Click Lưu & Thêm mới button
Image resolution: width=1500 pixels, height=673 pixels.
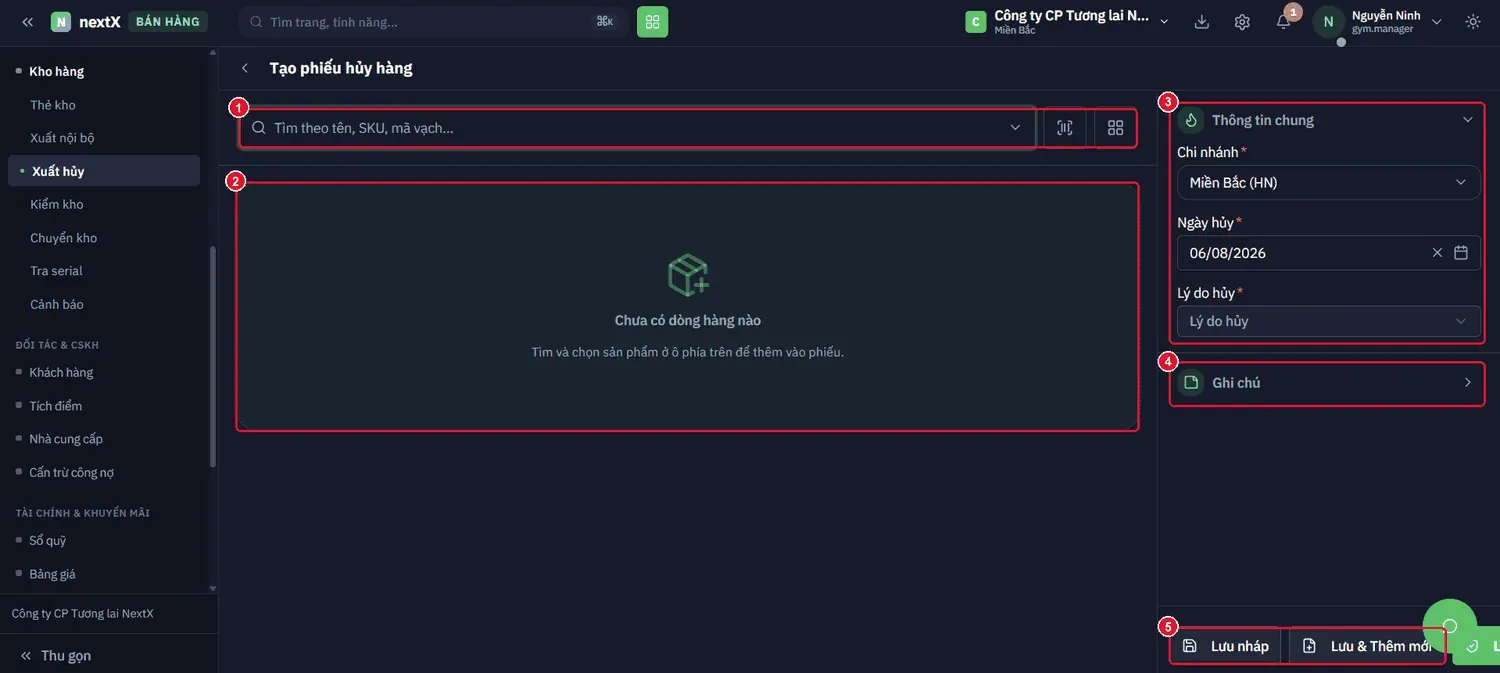point(1368,646)
